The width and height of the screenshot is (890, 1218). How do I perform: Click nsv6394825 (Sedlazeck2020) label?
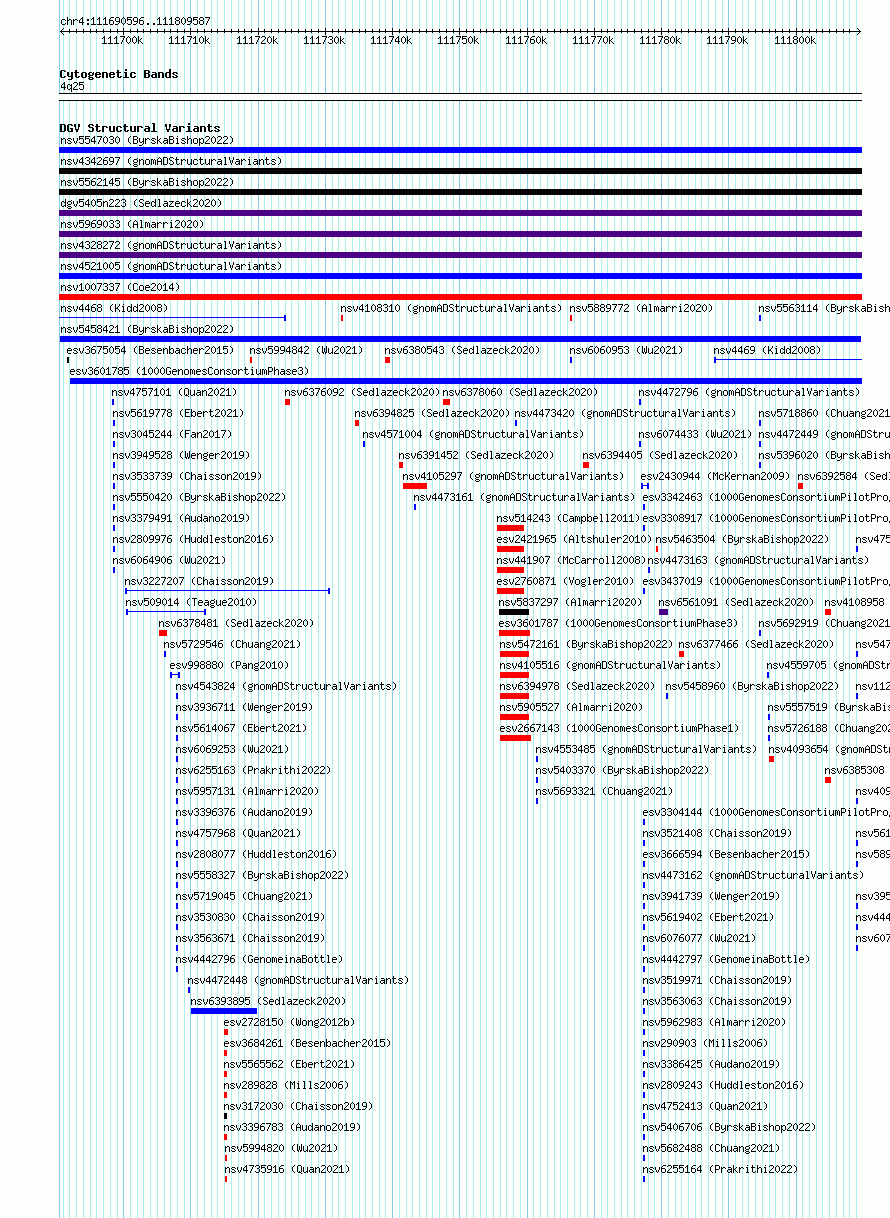(x=432, y=413)
